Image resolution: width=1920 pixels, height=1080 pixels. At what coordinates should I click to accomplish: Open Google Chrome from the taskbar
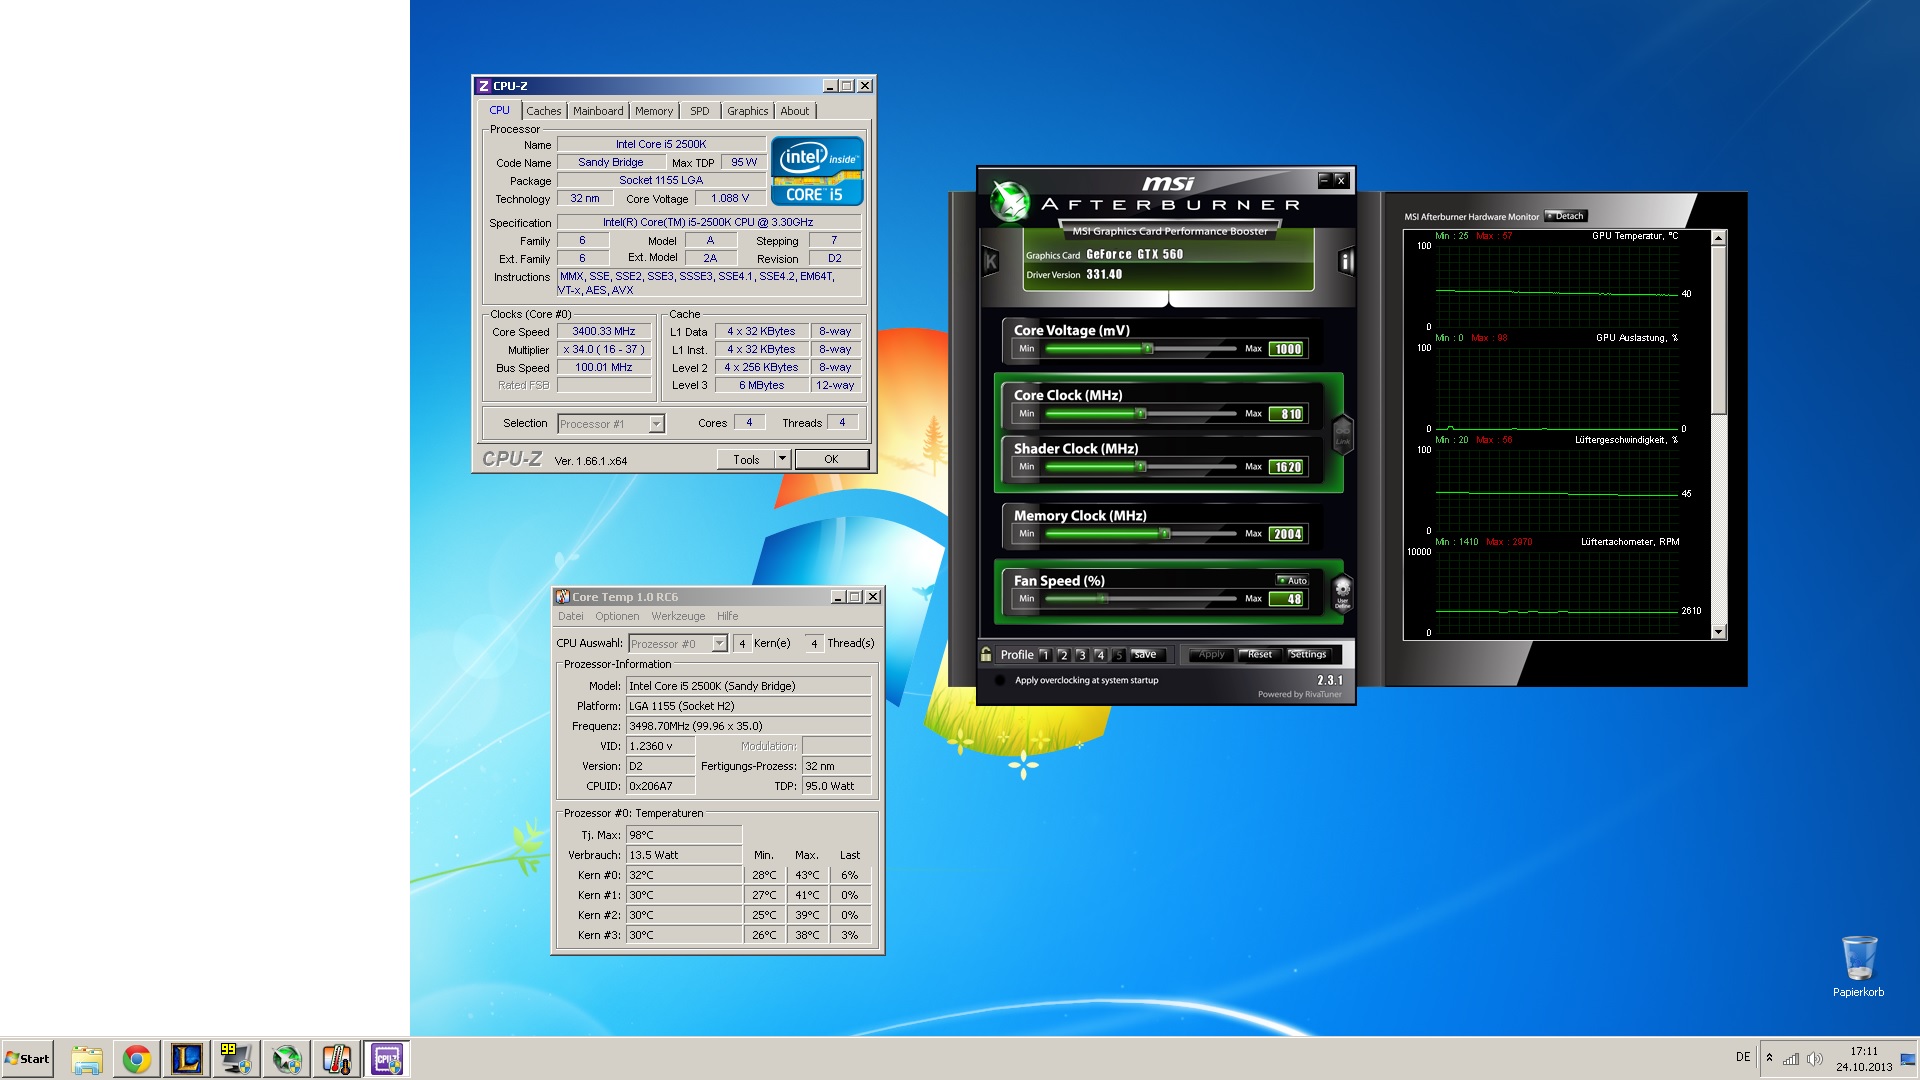click(x=137, y=1059)
